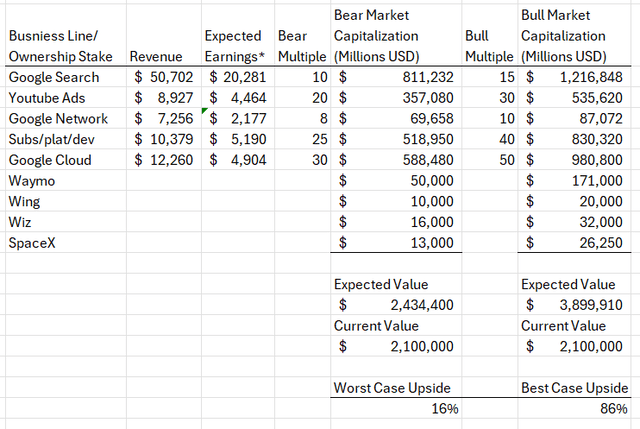This screenshot has width=640, height=429.
Task: Click the bull Expected Value cell 3,899,910
Action: click(x=574, y=305)
